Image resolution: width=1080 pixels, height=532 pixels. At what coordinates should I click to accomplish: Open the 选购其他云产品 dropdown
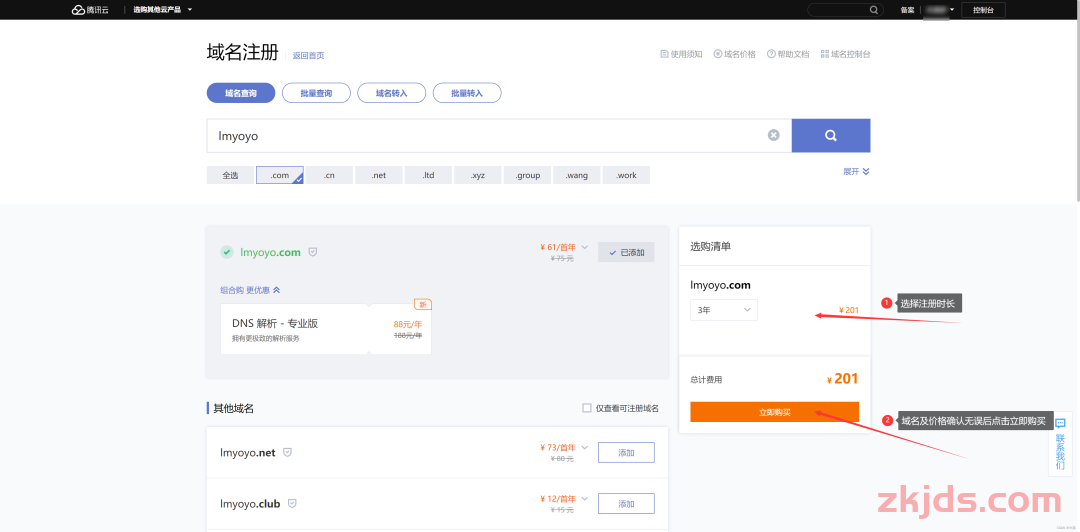(163, 10)
